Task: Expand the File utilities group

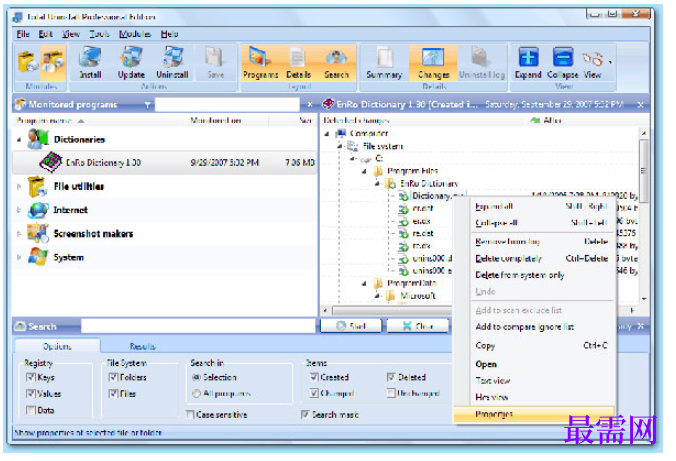Action: [x=19, y=187]
